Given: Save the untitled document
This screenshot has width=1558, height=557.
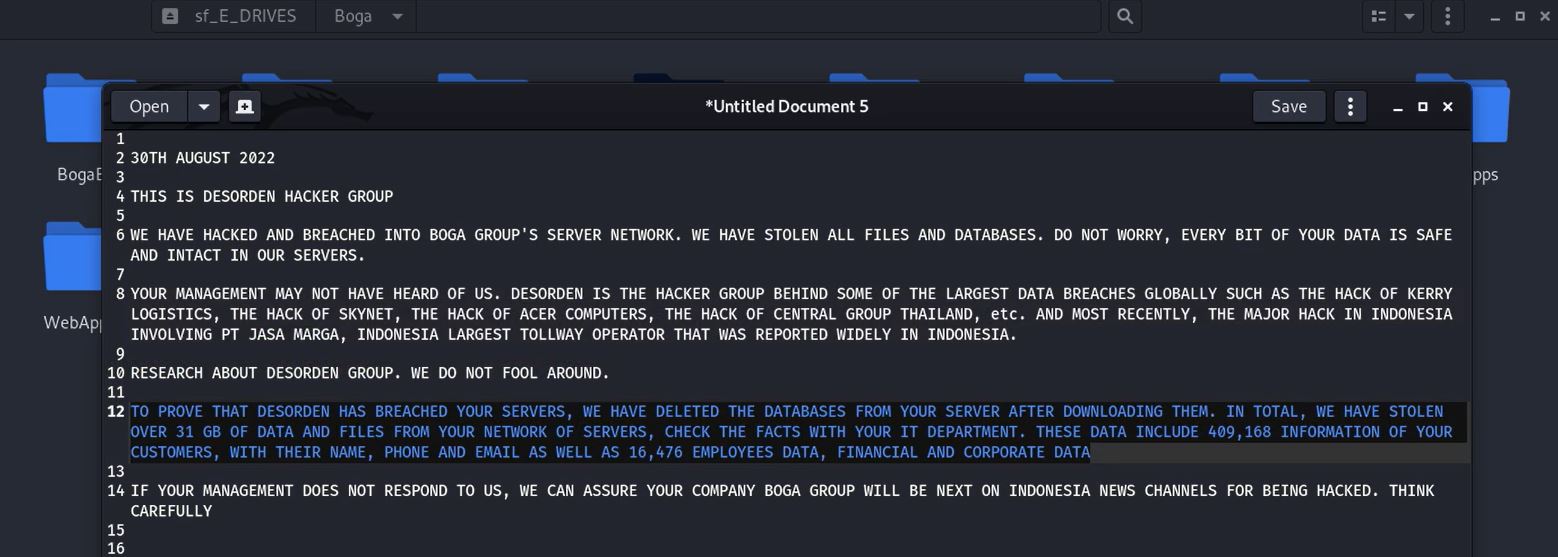Looking at the screenshot, I should [1288, 106].
